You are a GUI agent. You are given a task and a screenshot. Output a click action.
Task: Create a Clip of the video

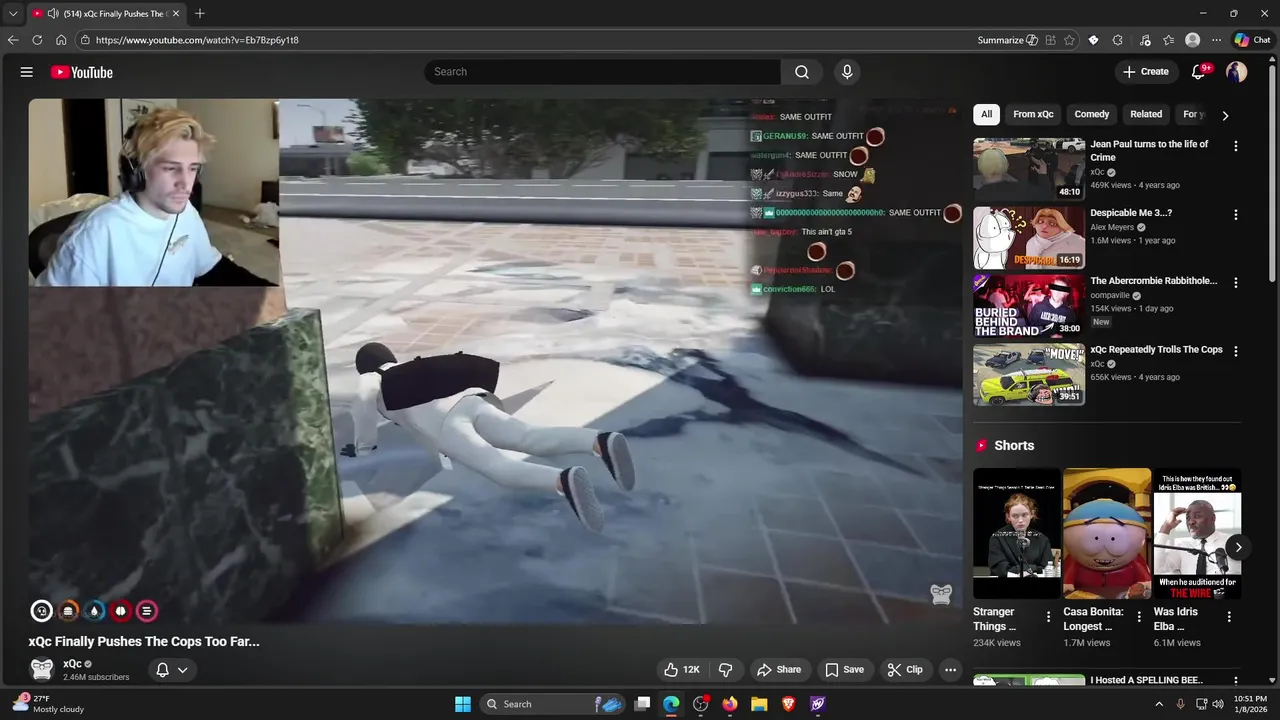[x=905, y=670]
